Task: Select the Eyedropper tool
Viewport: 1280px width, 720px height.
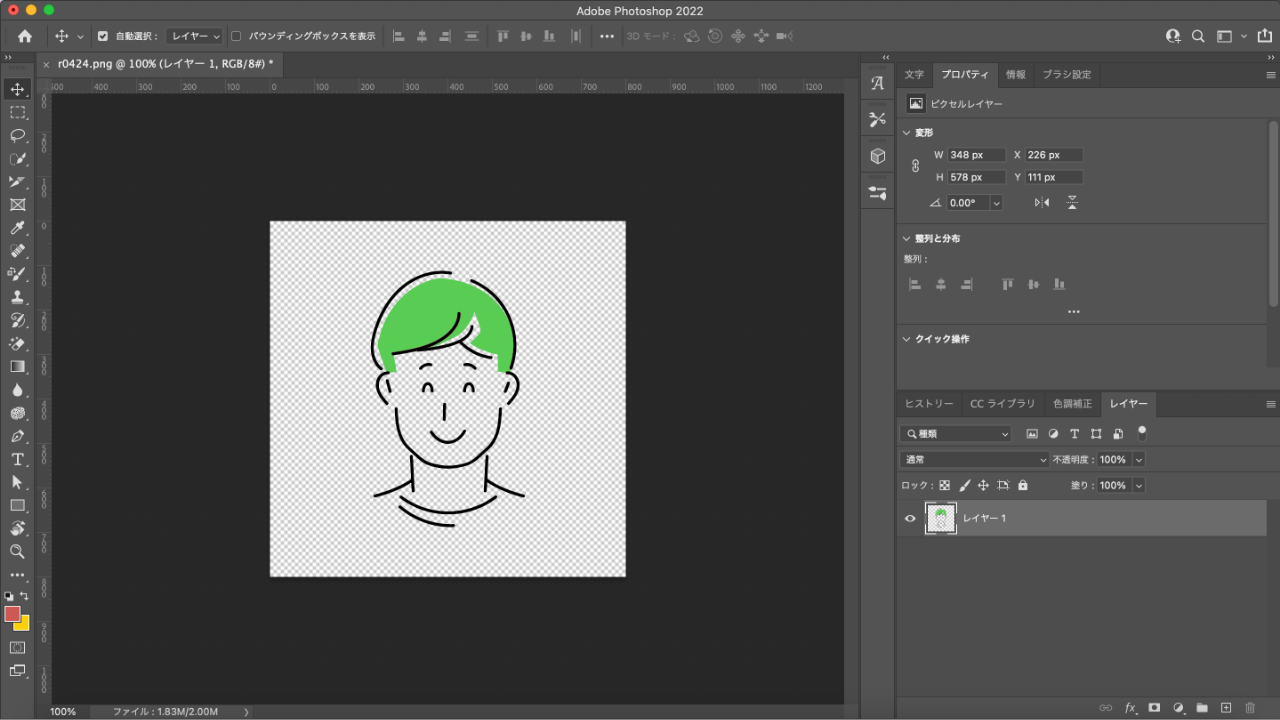Action: click(18, 228)
